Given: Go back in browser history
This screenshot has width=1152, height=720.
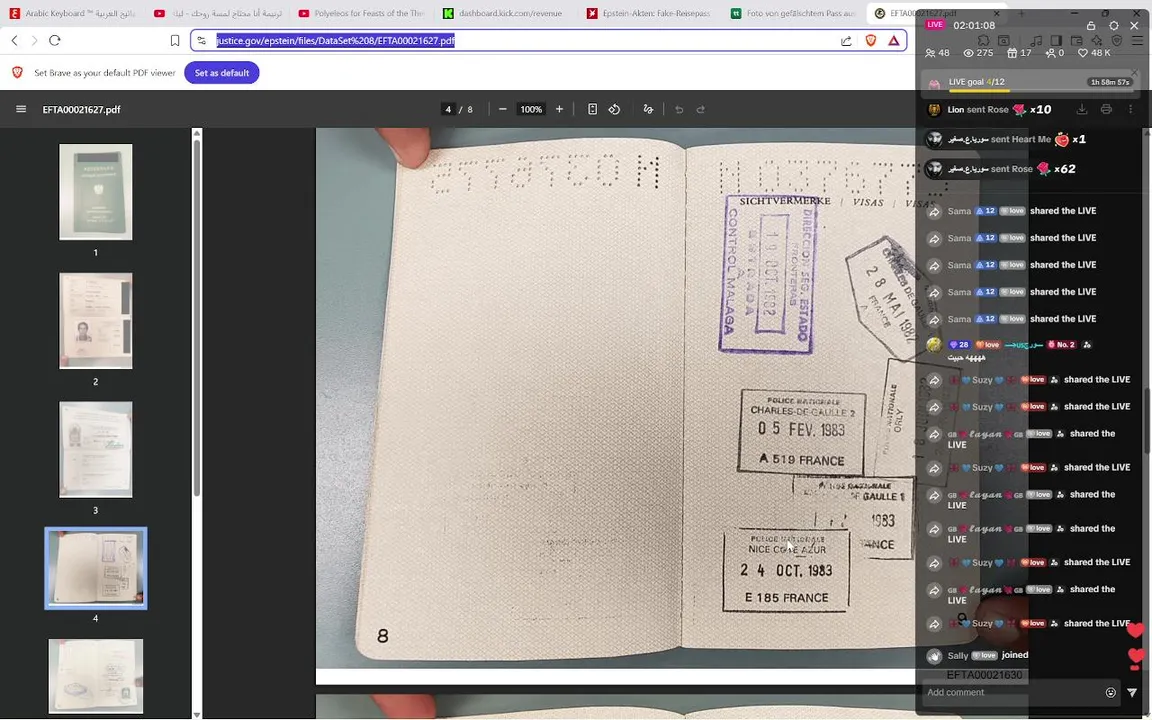Looking at the screenshot, I should click(x=15, y=40).
